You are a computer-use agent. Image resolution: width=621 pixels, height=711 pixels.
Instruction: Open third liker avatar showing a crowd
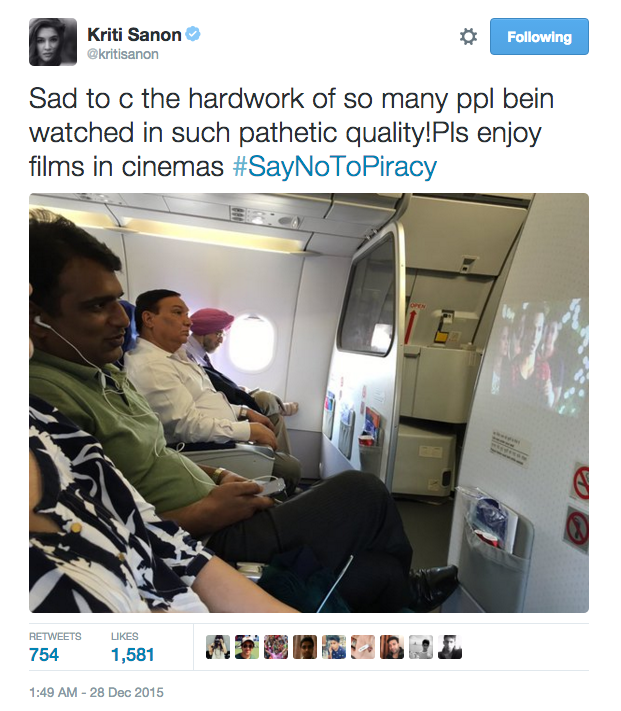pyautogui.click(x=276, y=647)
